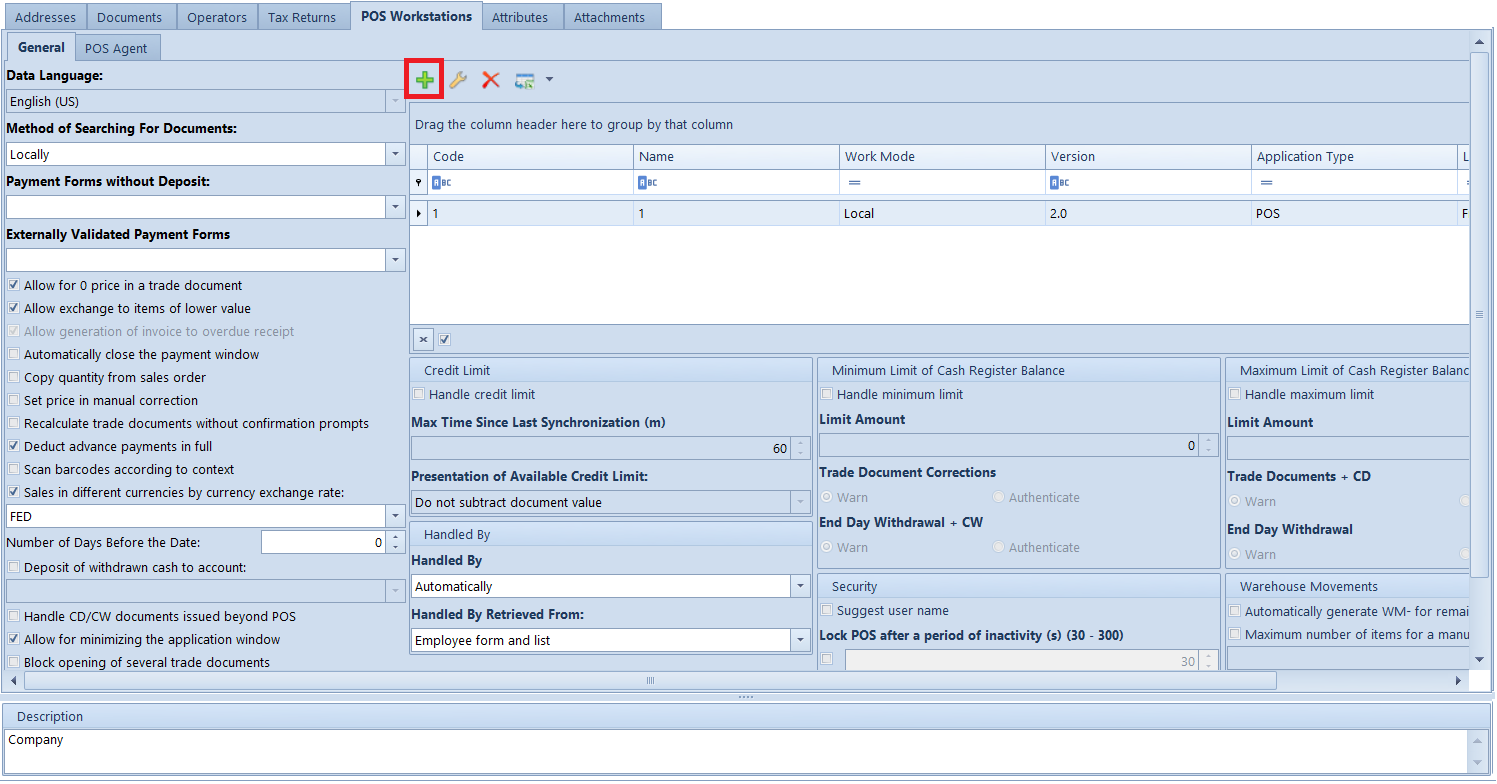Screen dimensions: 1497x784
Task: Click the filter row pin indicator icon
Action: (x=419, y=183)
